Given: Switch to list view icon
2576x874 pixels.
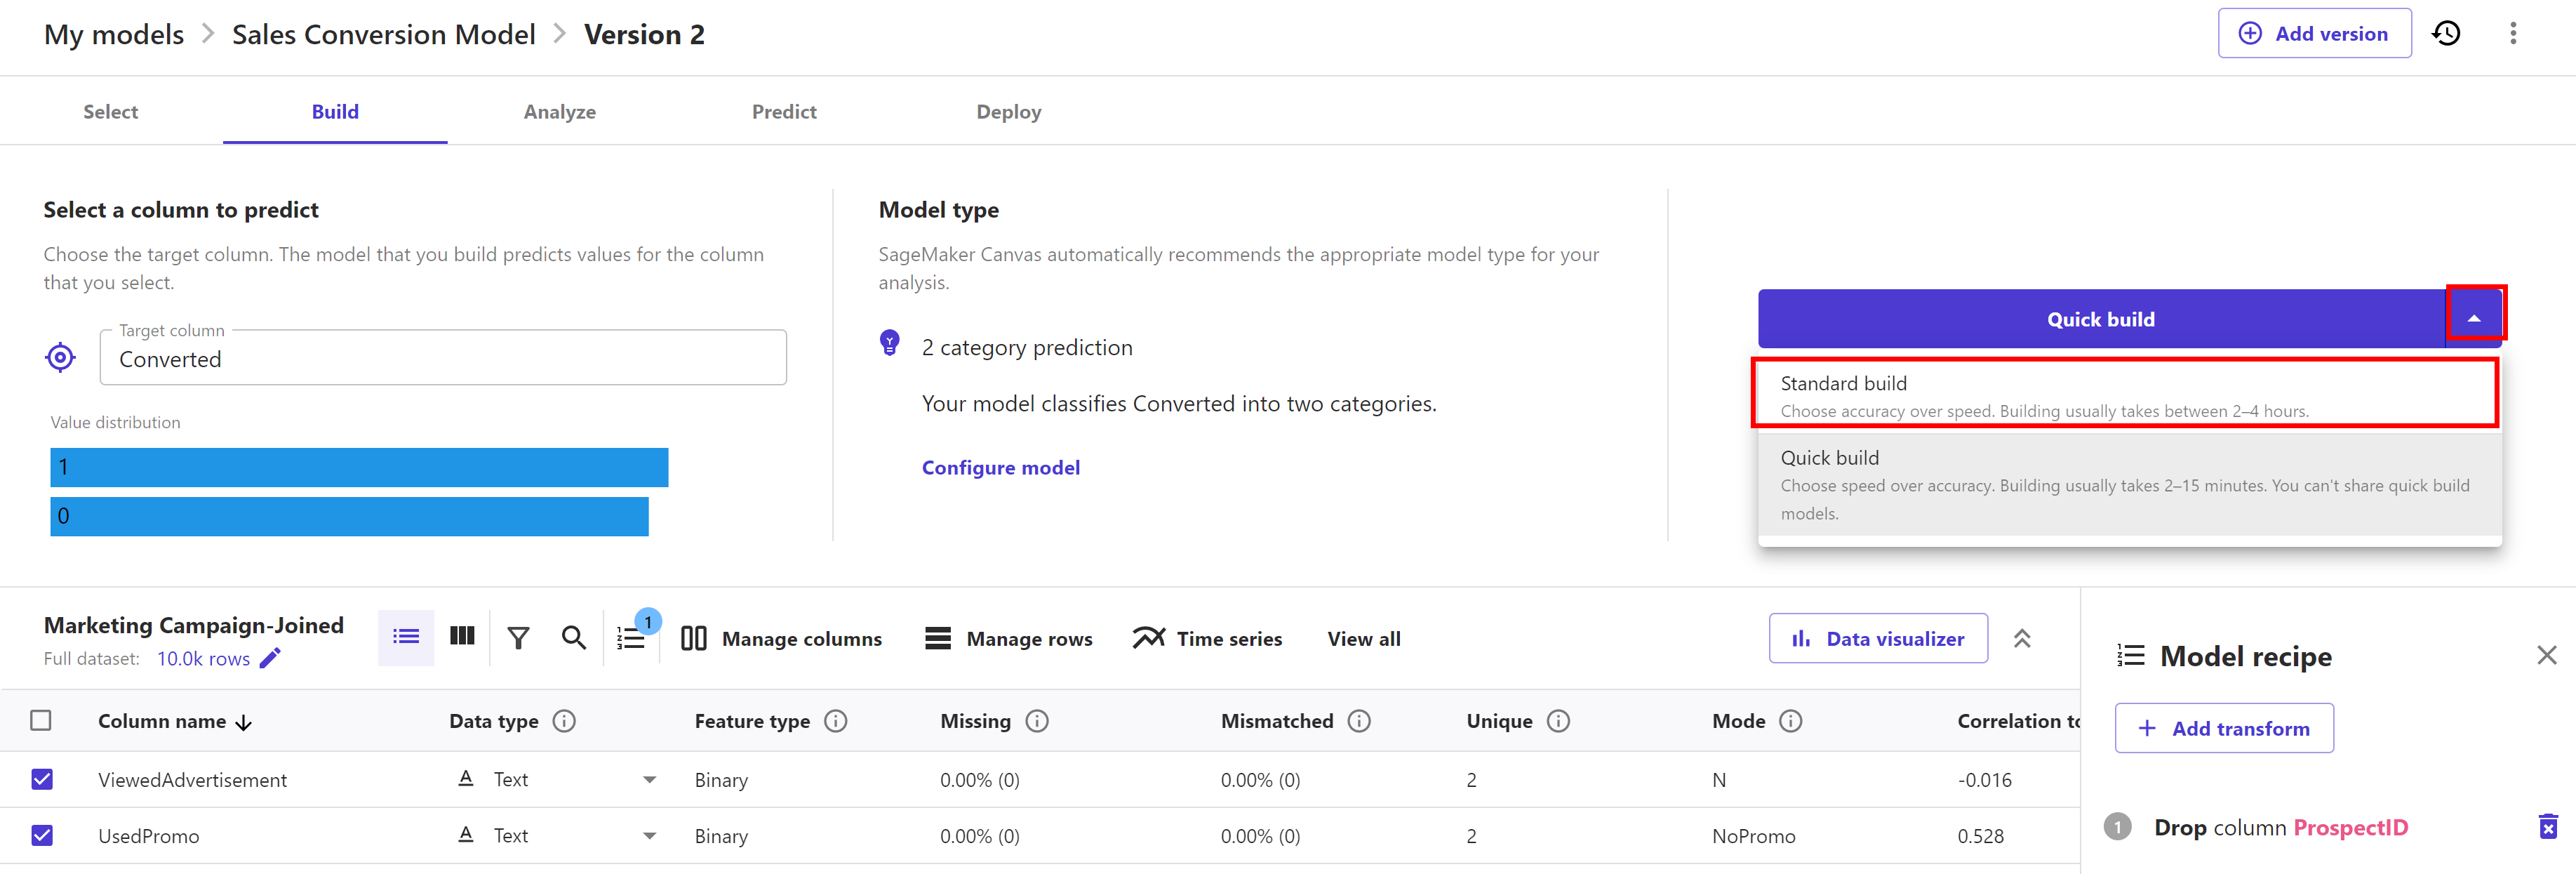Looking at the screenshot, I should tap(406, 637).
